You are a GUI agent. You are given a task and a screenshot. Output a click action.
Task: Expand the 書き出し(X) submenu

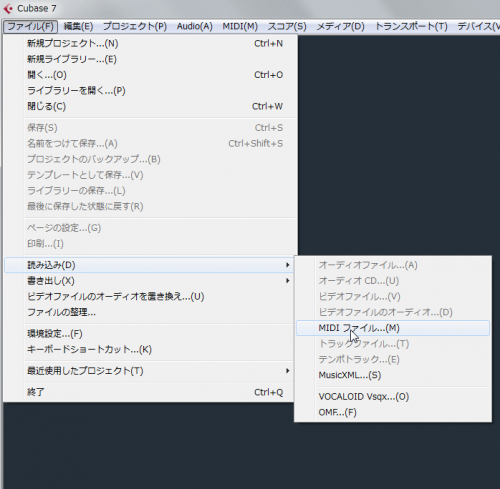150,281
